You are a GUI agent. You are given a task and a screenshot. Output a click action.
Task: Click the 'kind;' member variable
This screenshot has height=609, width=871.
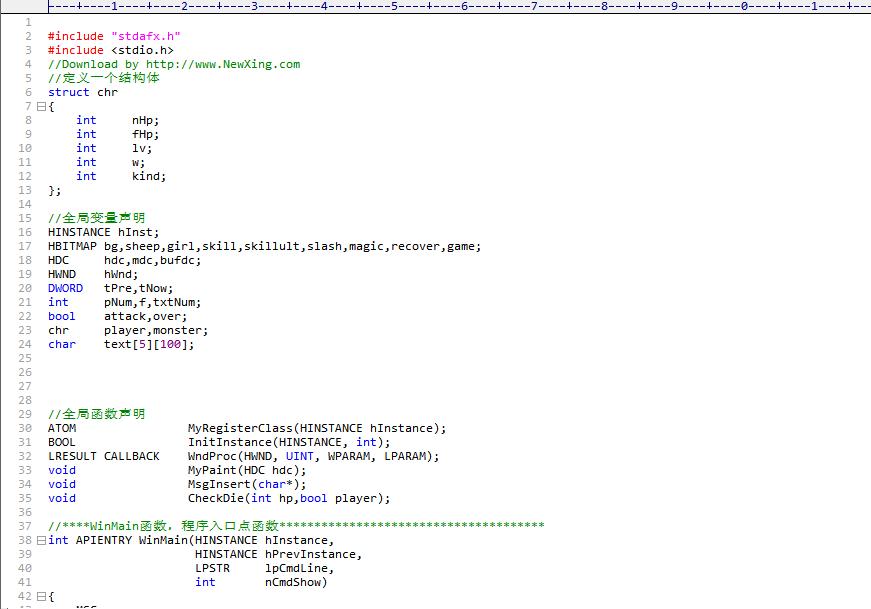(x=149, y=176)
